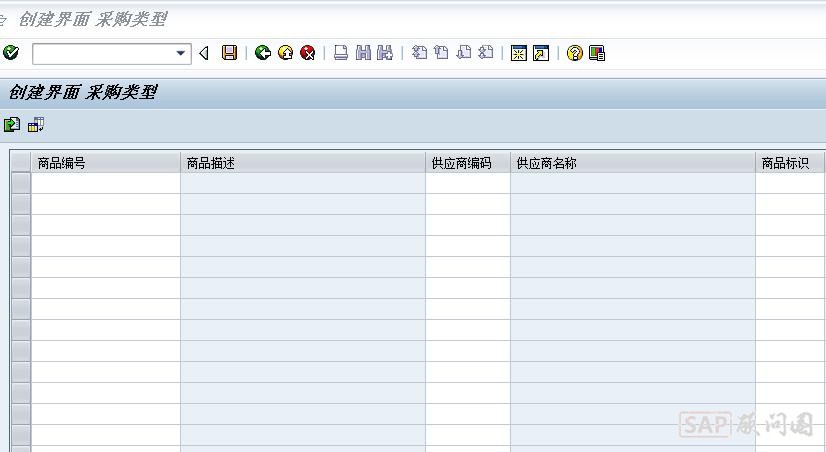Image resolution: width=826 pixels, height=452 pixels.
Task: Click the Create New Session icon
Action: pos(518,53)
